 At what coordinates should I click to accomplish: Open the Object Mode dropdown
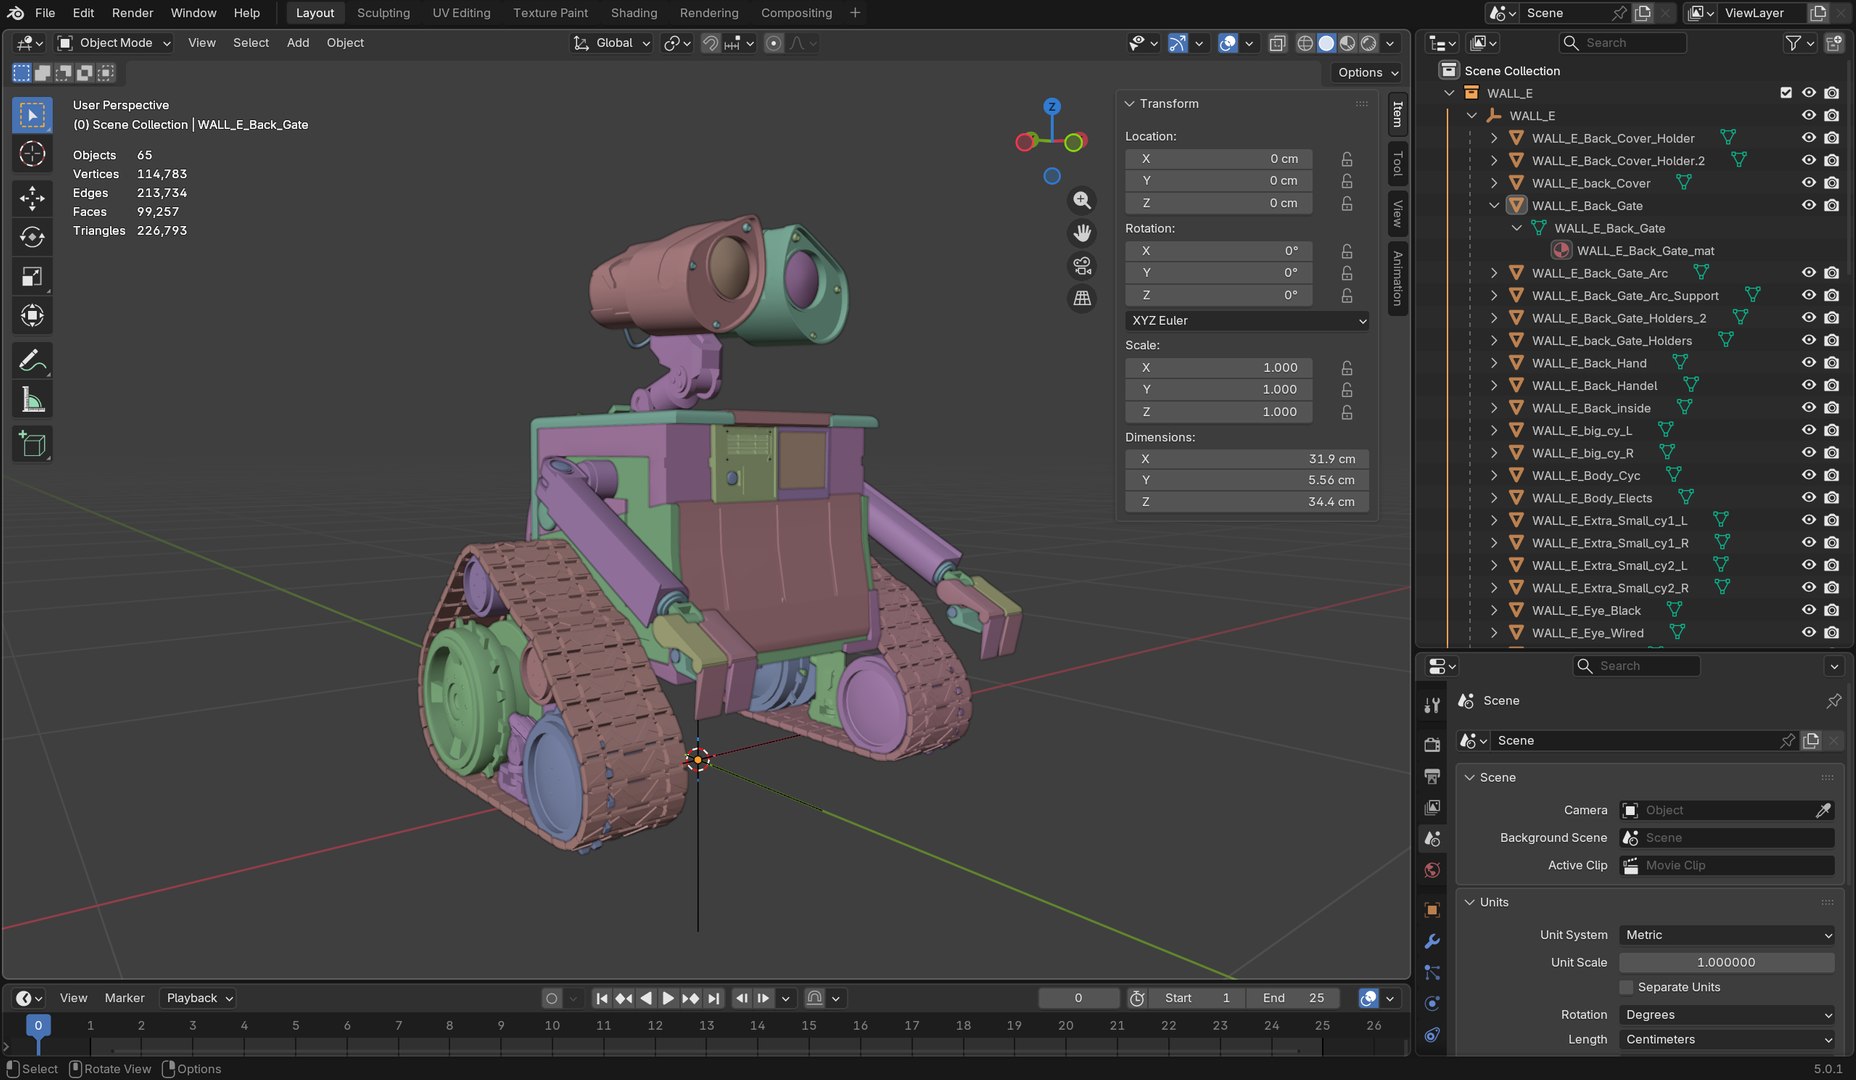pyautogui.click(x=114, y=43)
